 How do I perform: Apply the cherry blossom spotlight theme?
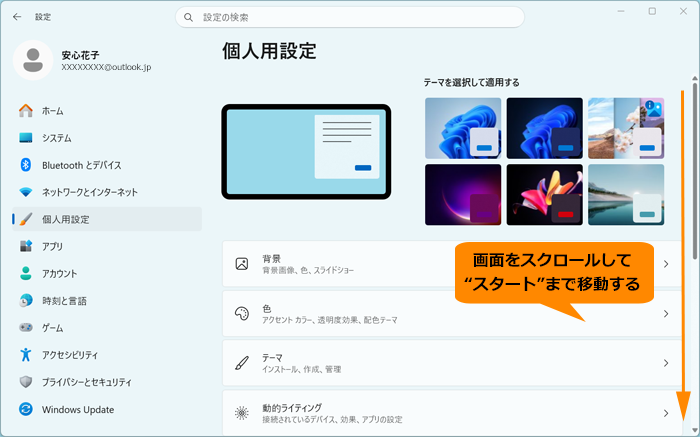click(626, 128)
